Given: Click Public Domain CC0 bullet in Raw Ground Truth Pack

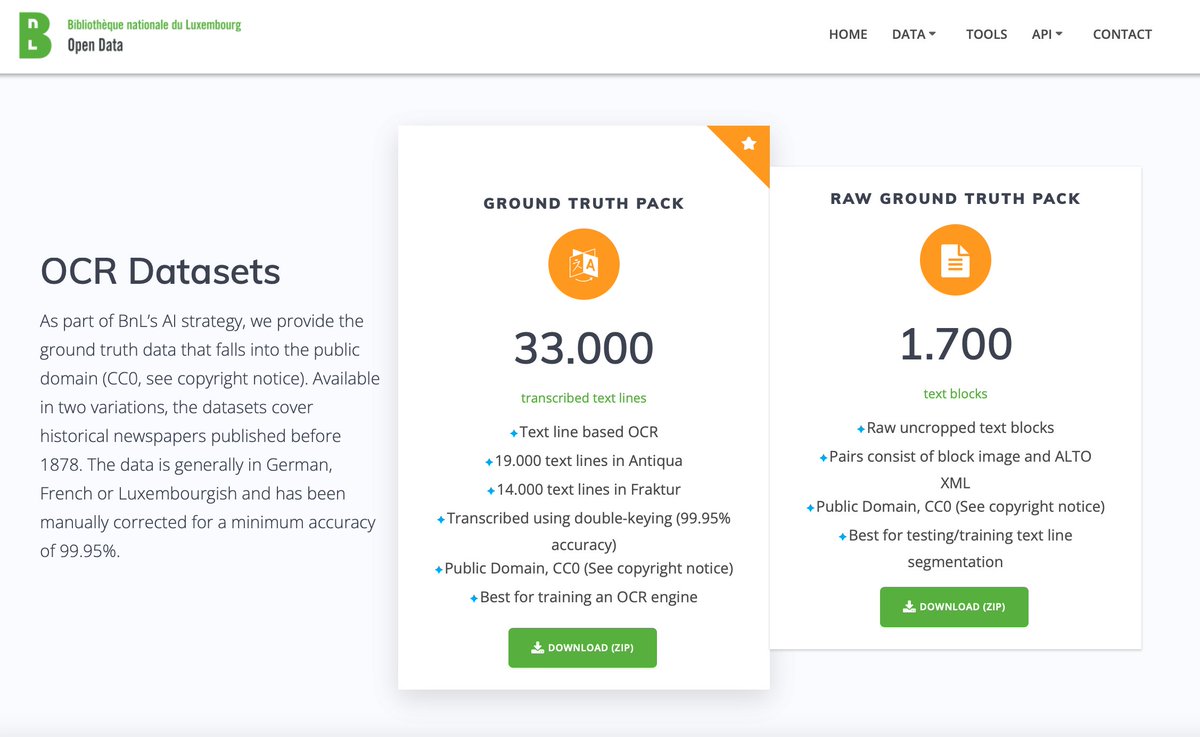Looking at the screenshot, I should click(x=955, y=506).
